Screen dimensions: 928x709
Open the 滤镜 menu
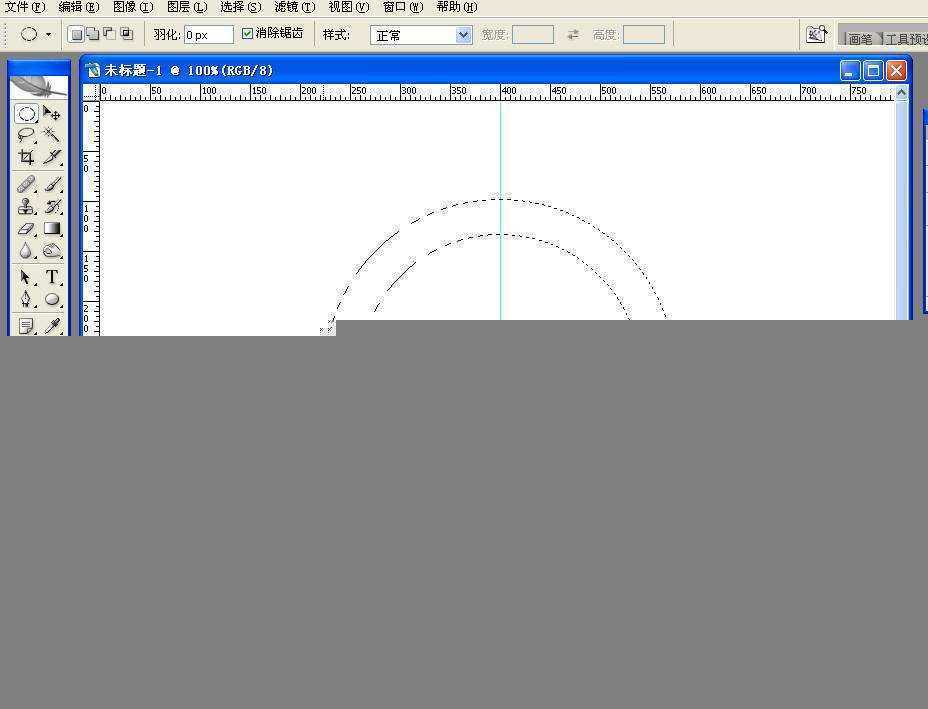[x=295, y=7]
